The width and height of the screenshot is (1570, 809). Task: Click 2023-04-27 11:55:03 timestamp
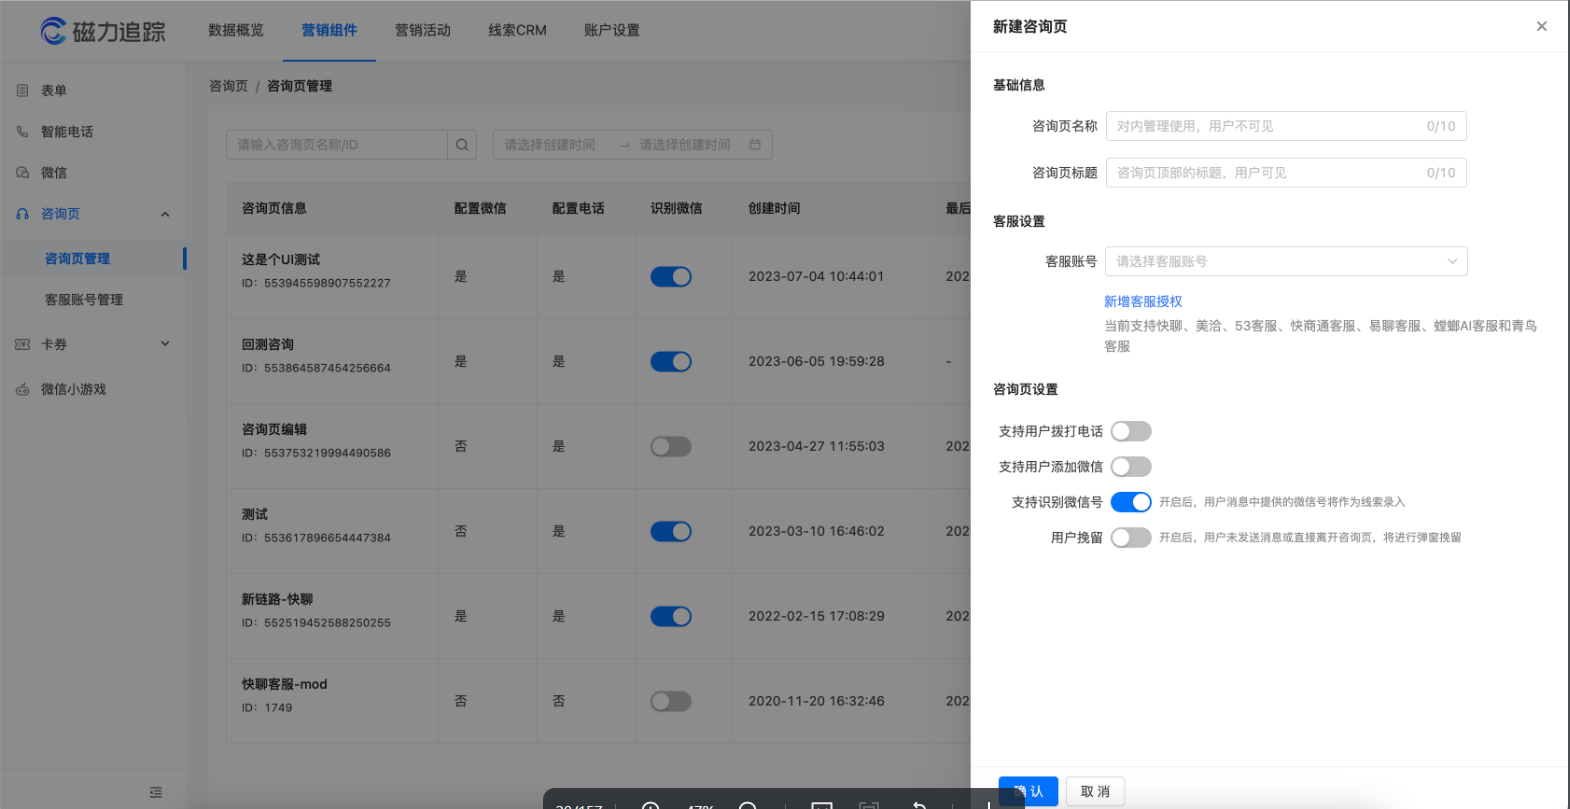tap(816, 446)
